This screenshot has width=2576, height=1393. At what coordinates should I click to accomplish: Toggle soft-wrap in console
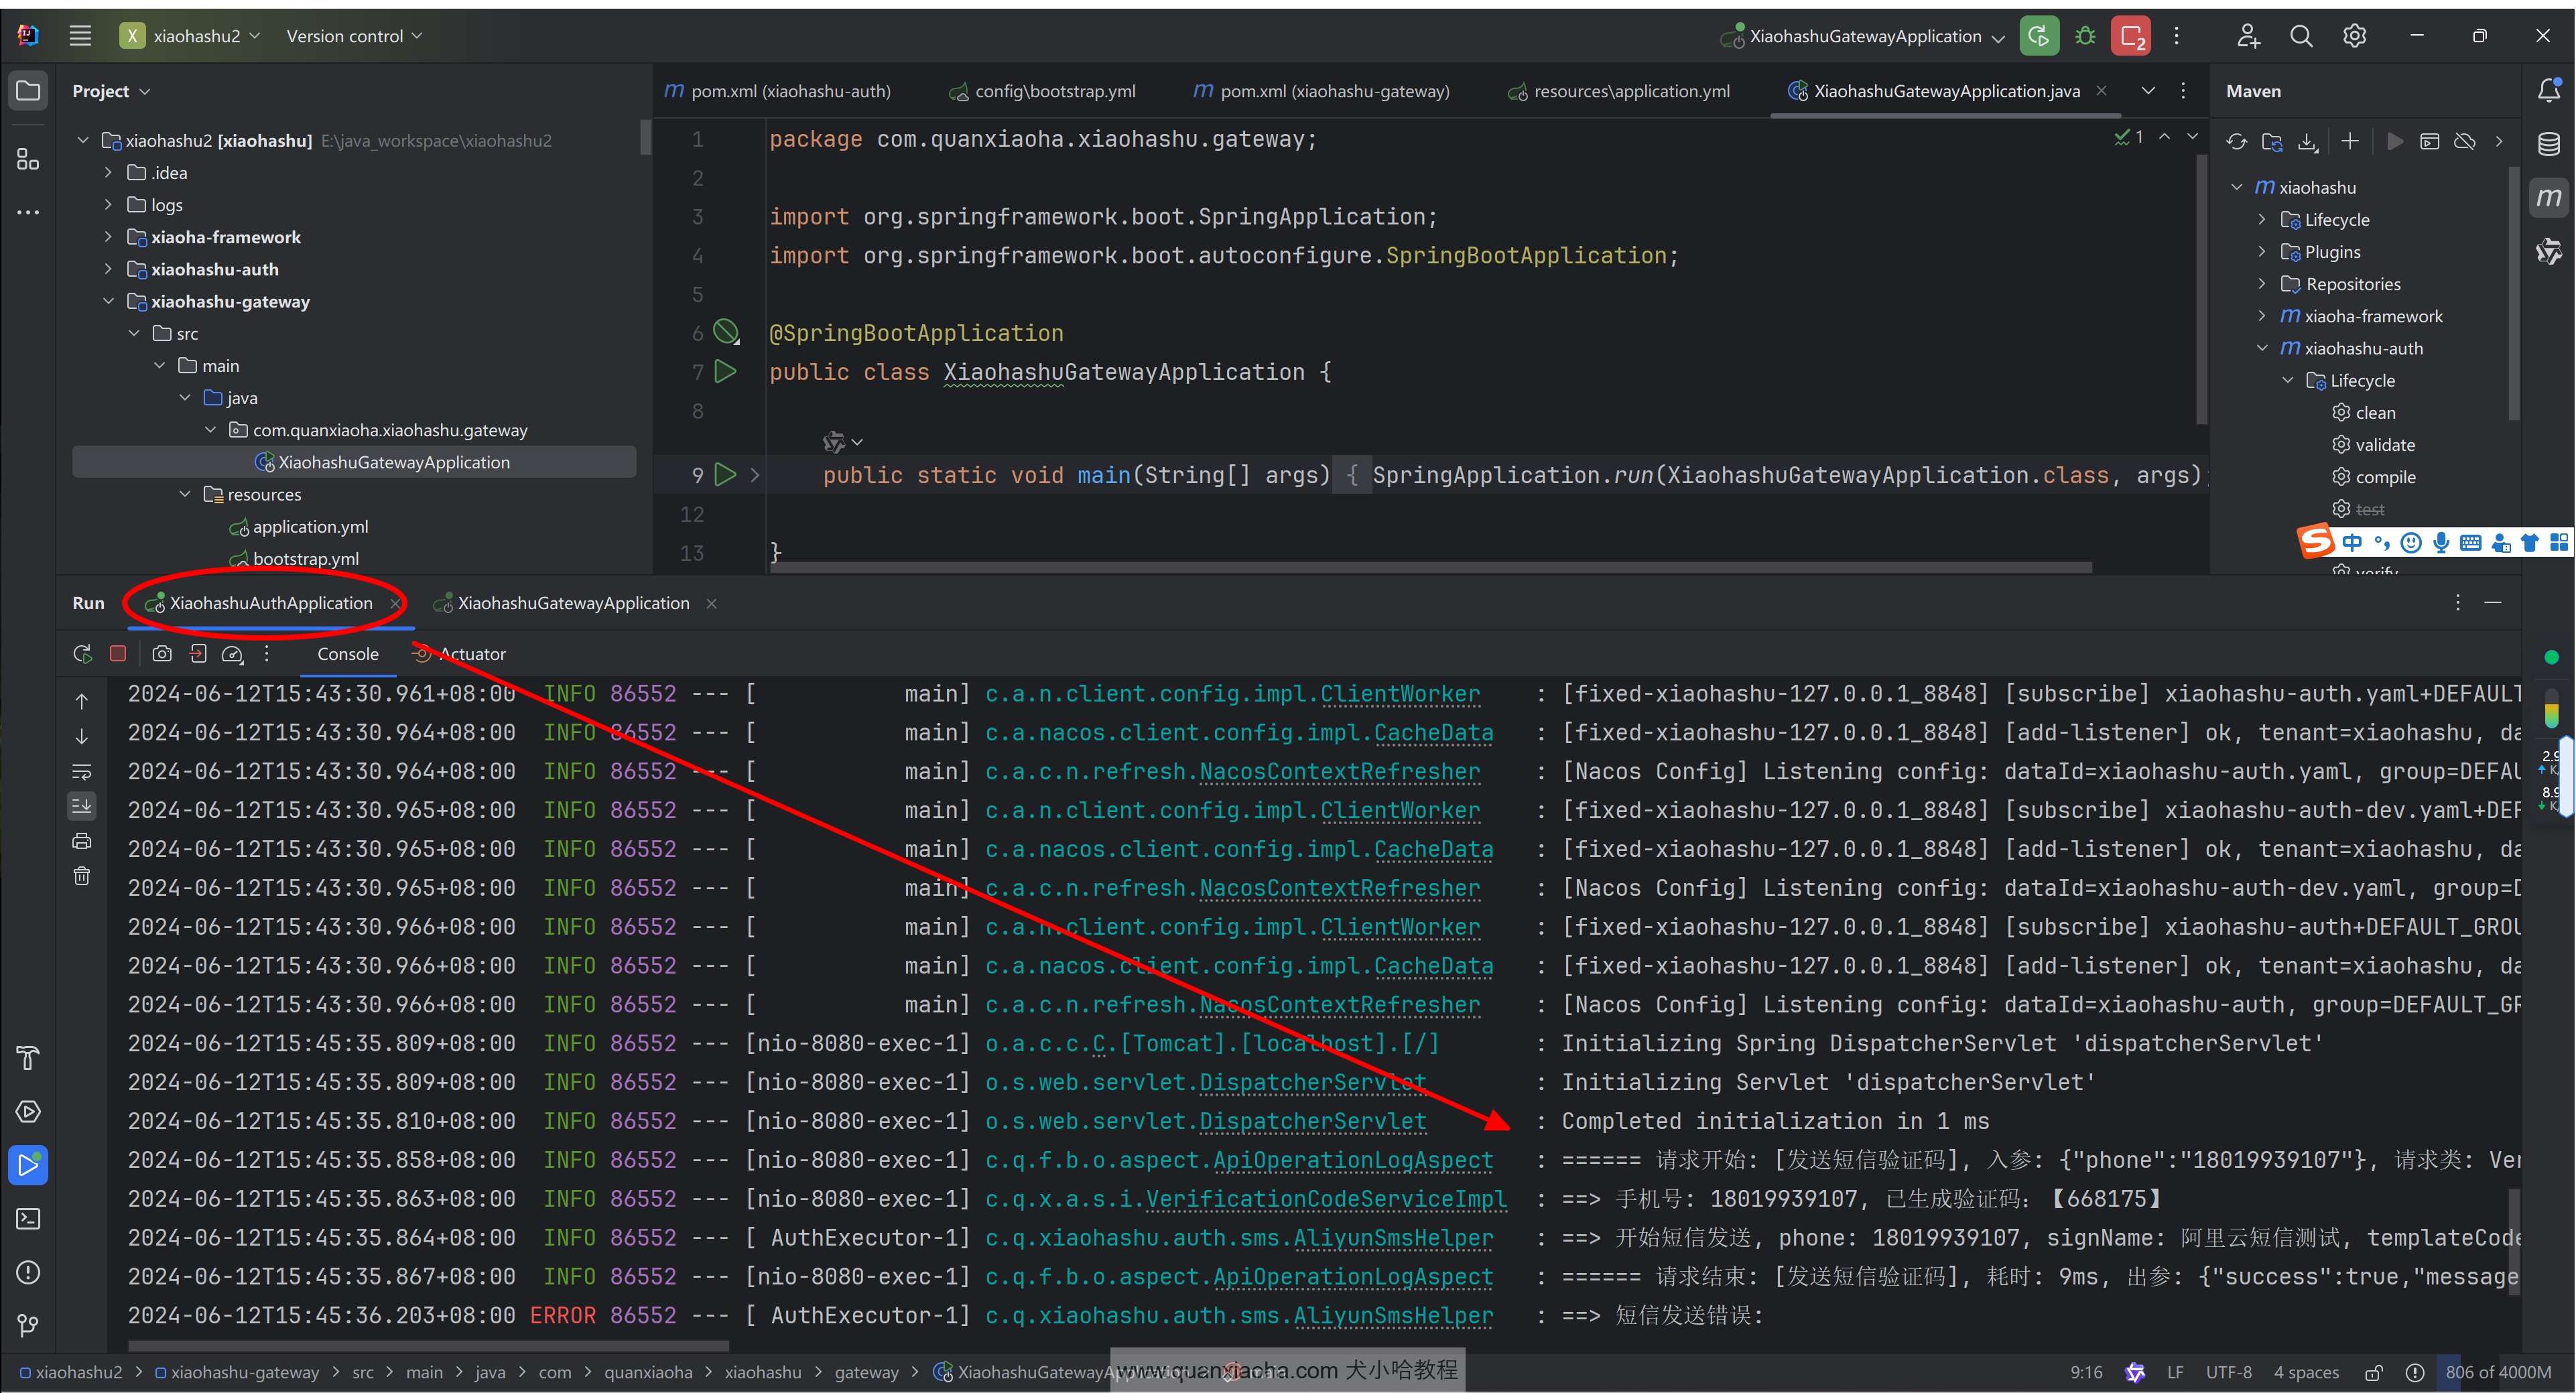tap(82, 772)
